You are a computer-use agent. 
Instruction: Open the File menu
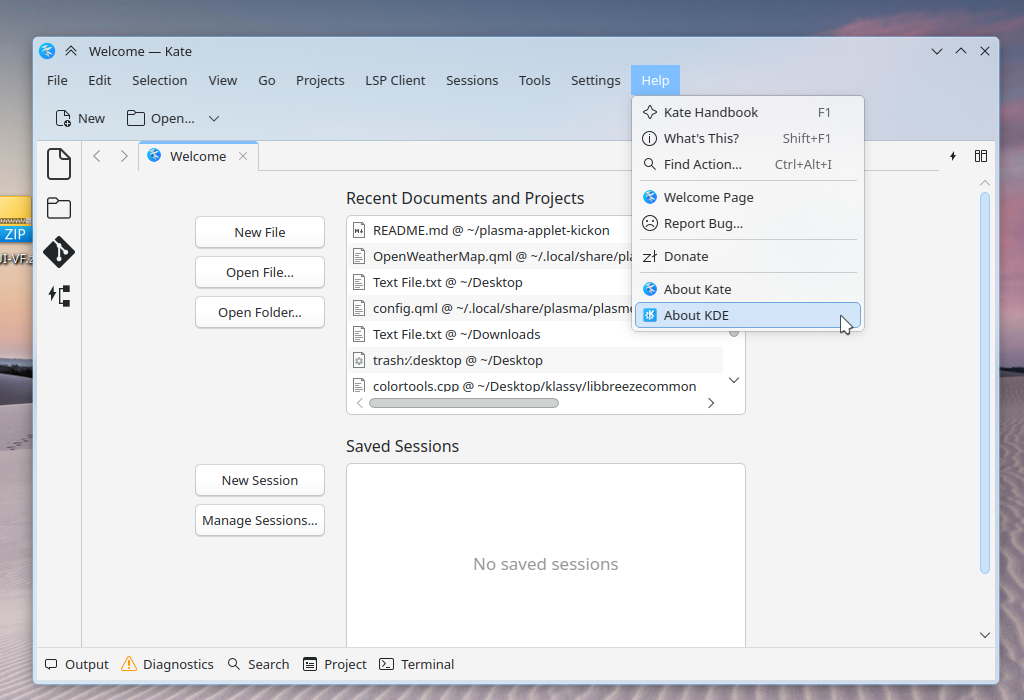[x=57, y=80]
